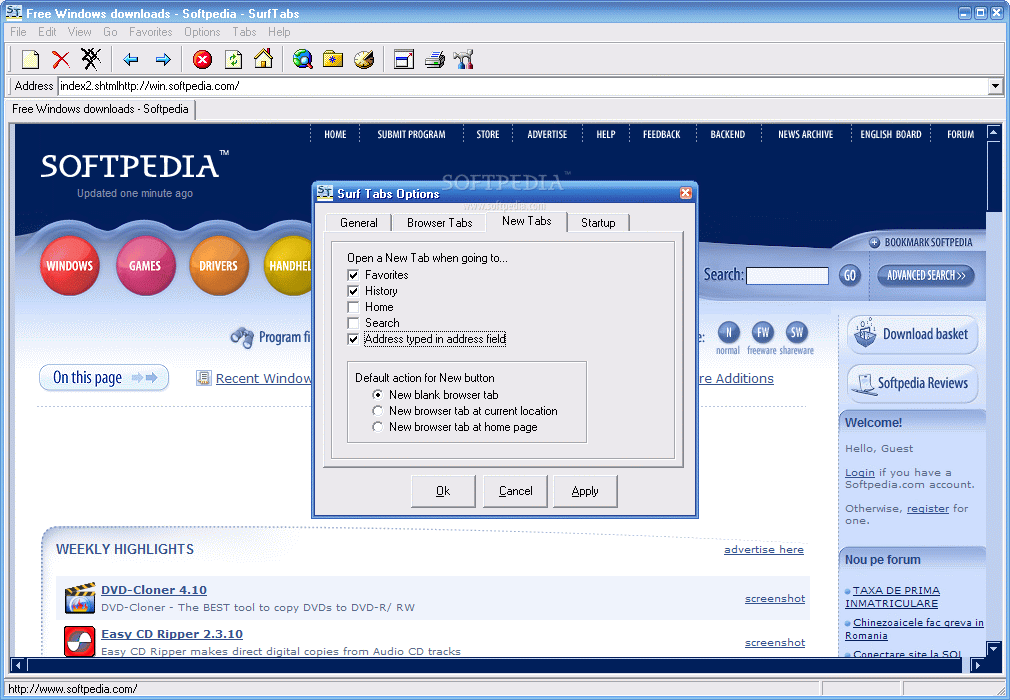Enable the Home checkbox
Screen dimensions: 1010x700
coord(353,307)
